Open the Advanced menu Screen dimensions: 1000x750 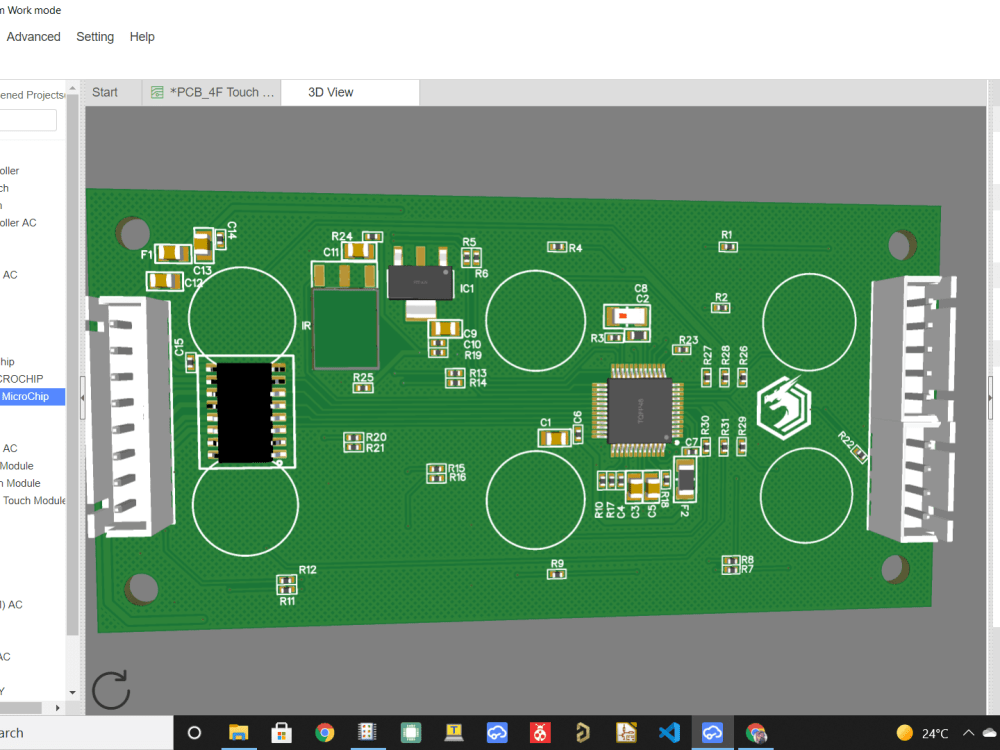(33, 36)
